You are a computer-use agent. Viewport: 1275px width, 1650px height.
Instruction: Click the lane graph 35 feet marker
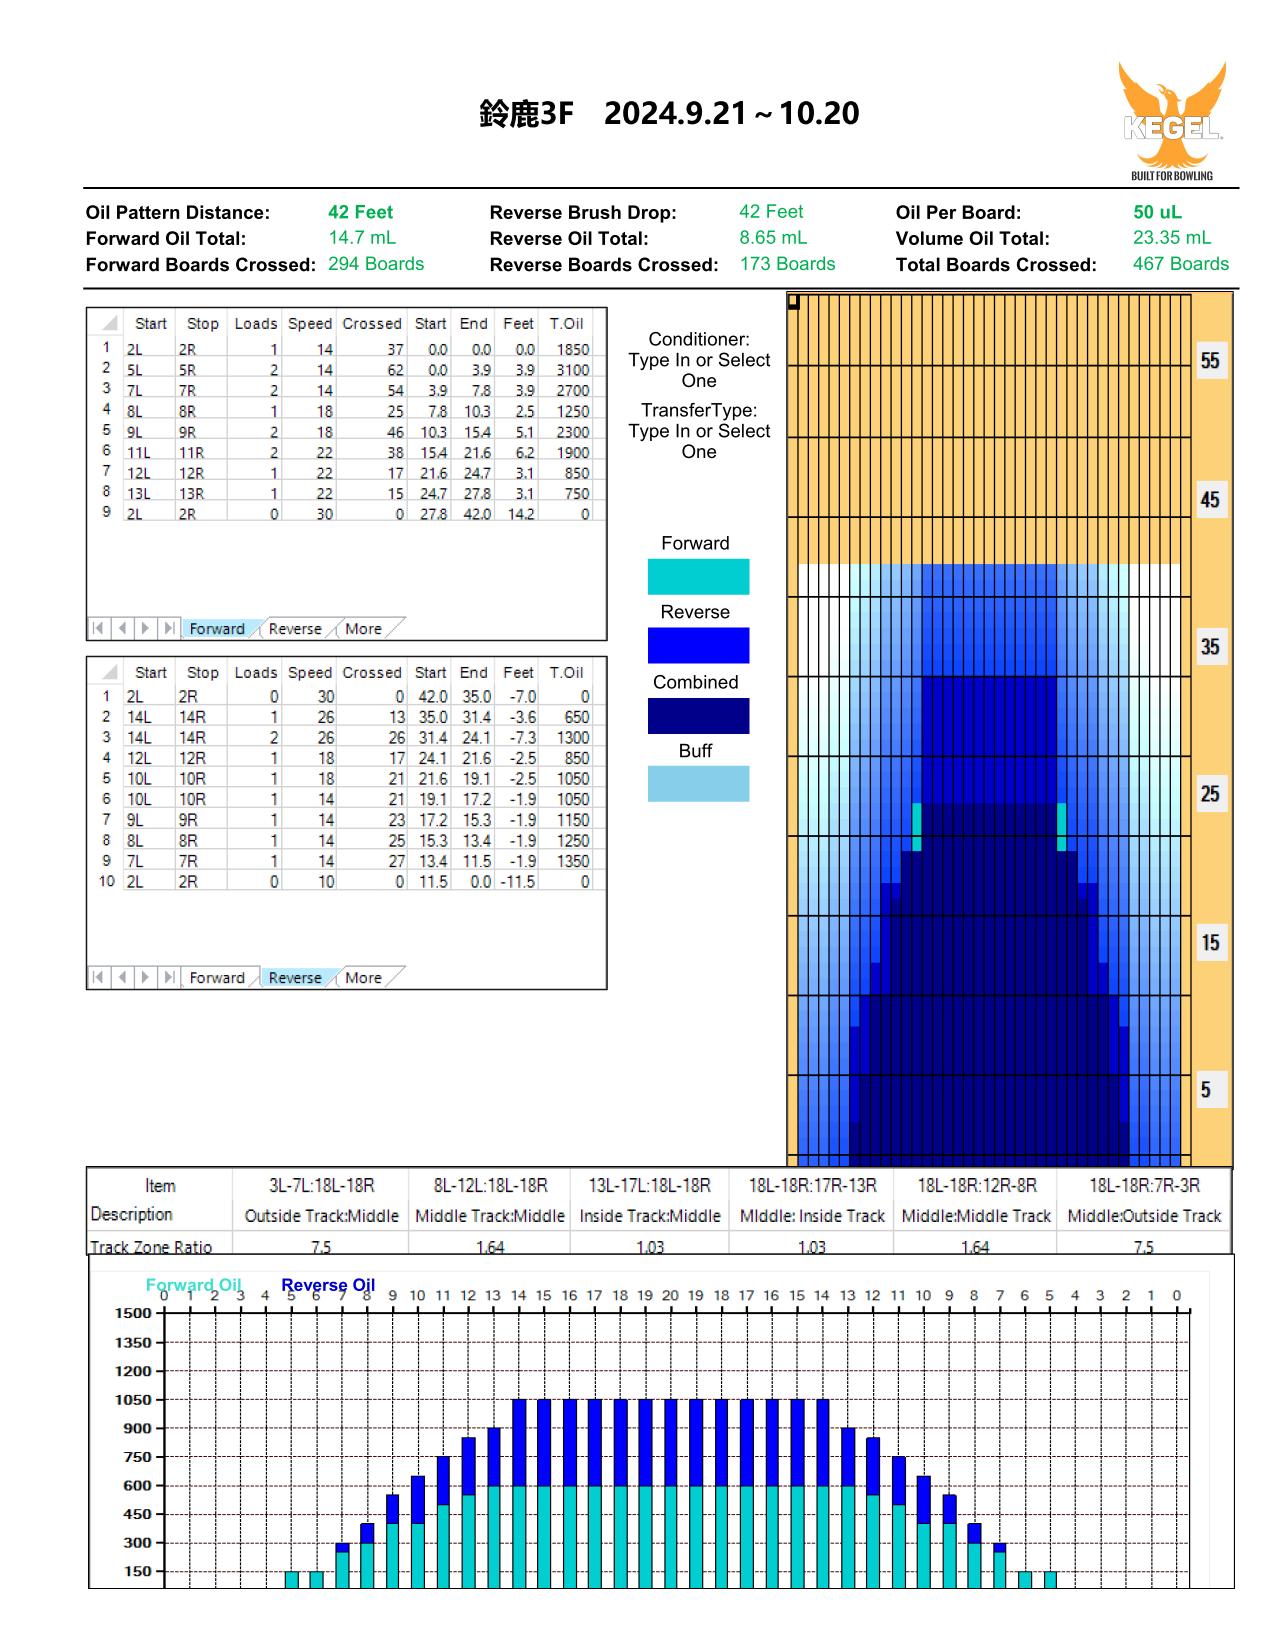pos(1210,647)
